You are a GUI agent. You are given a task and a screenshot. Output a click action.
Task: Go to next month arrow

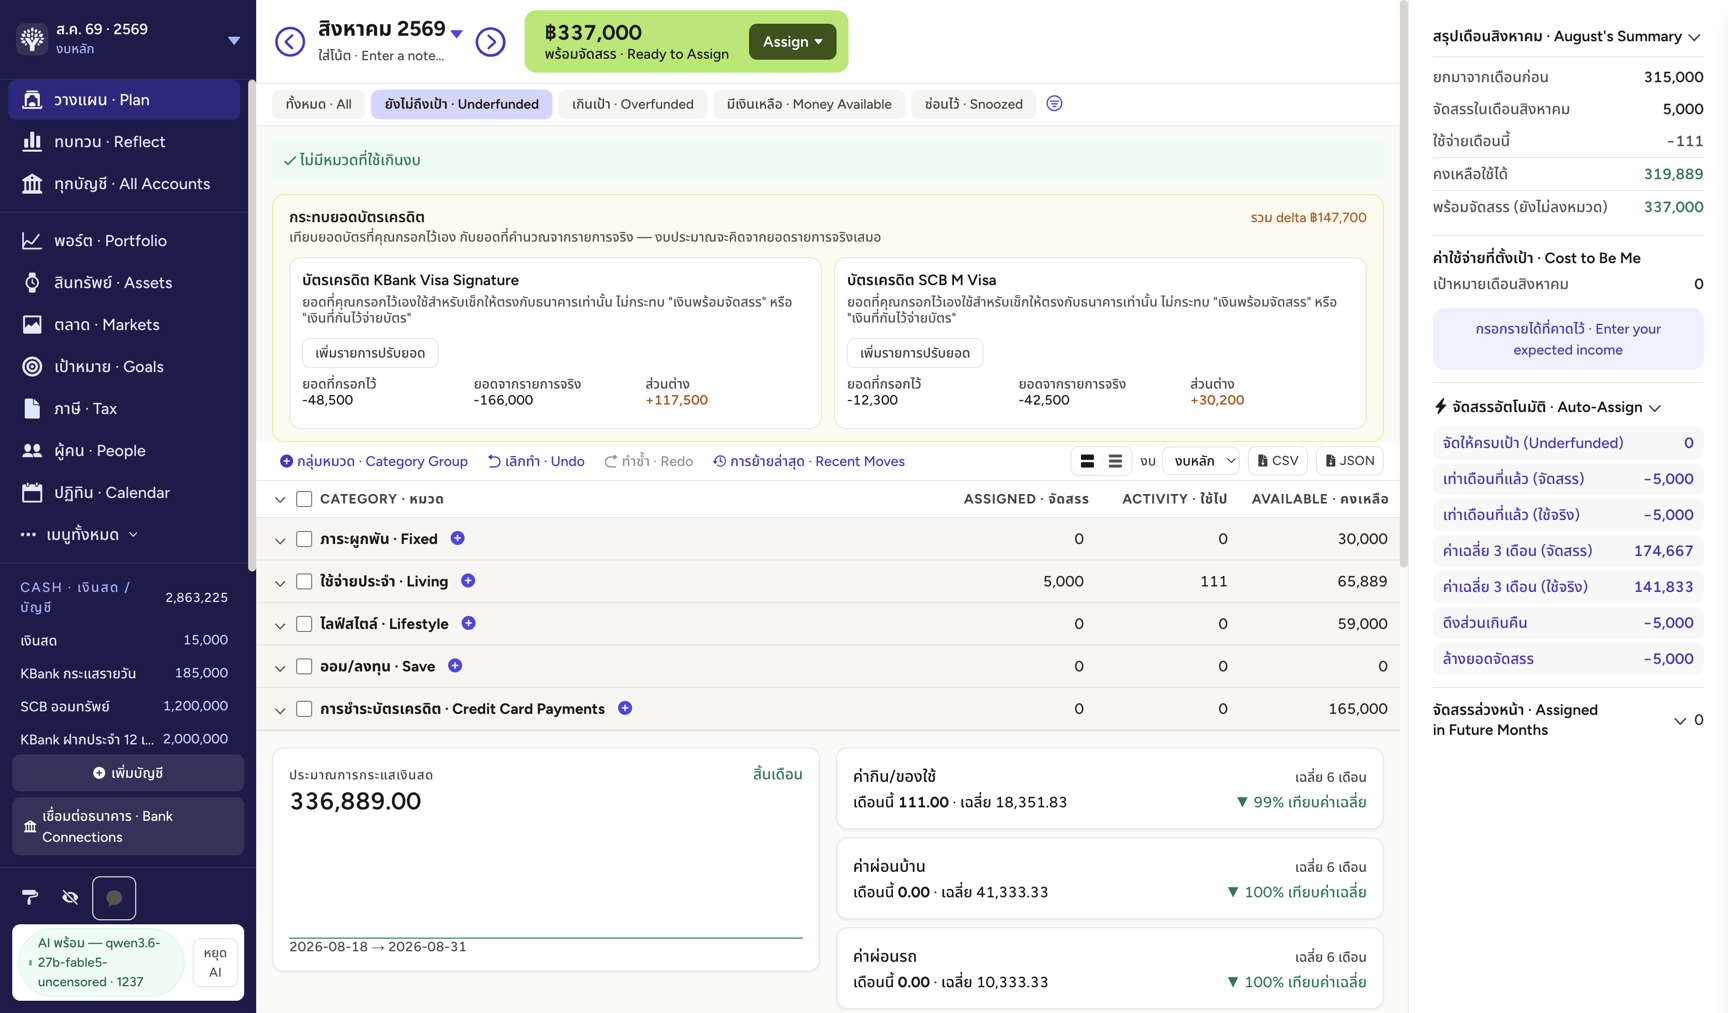[x=490, y=42]
